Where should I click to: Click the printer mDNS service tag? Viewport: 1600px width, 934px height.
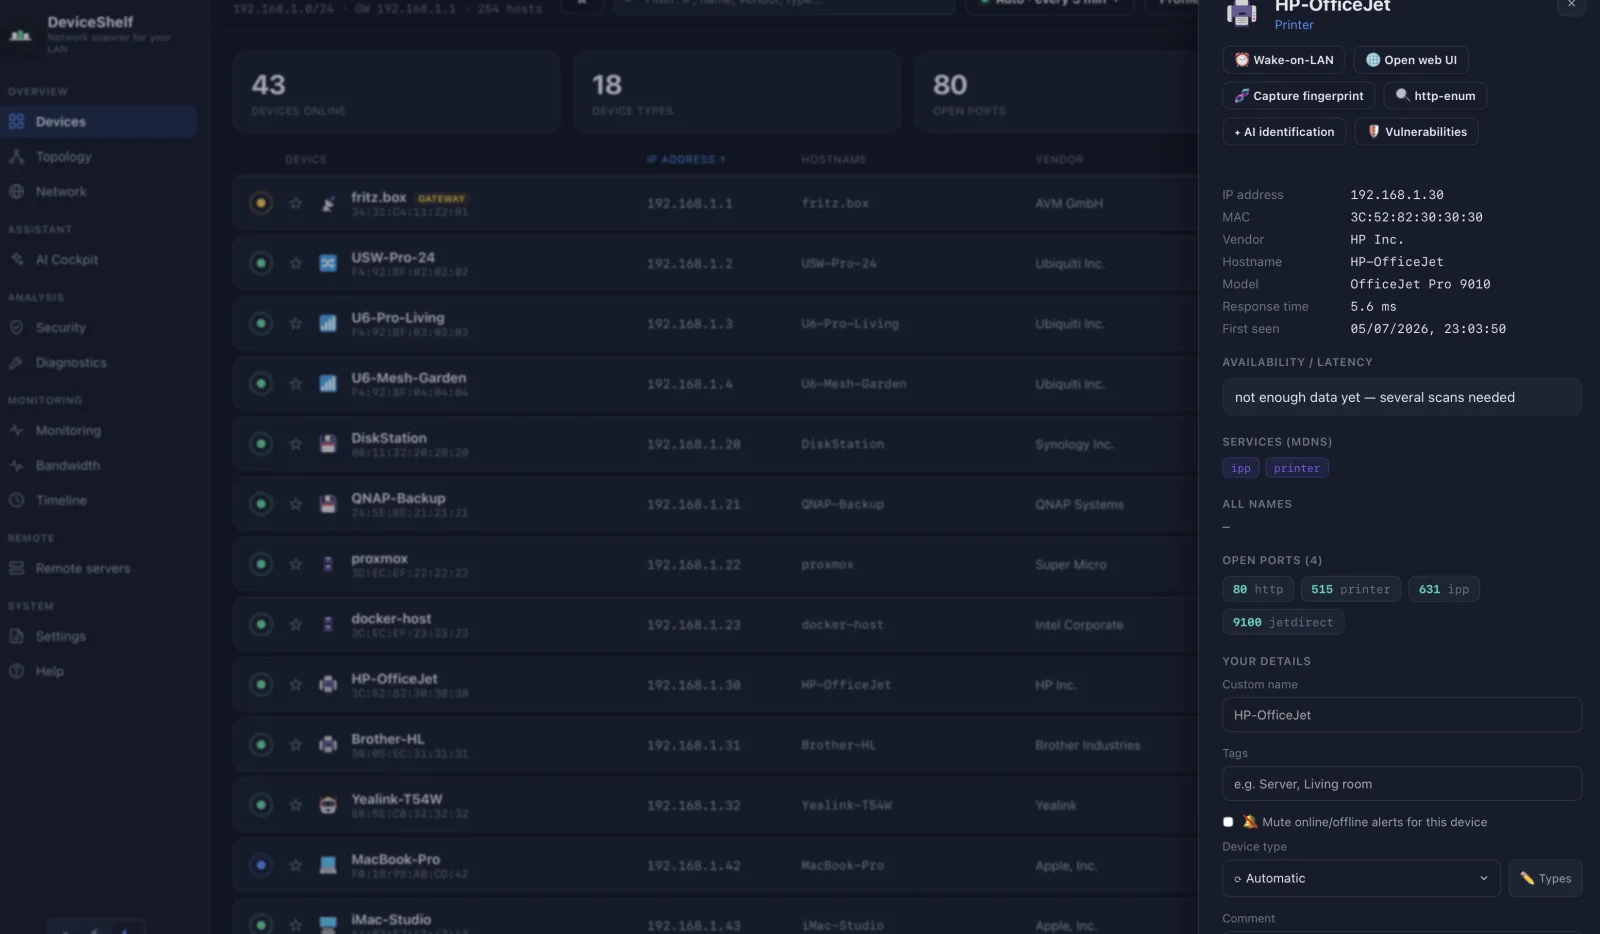1297,468
